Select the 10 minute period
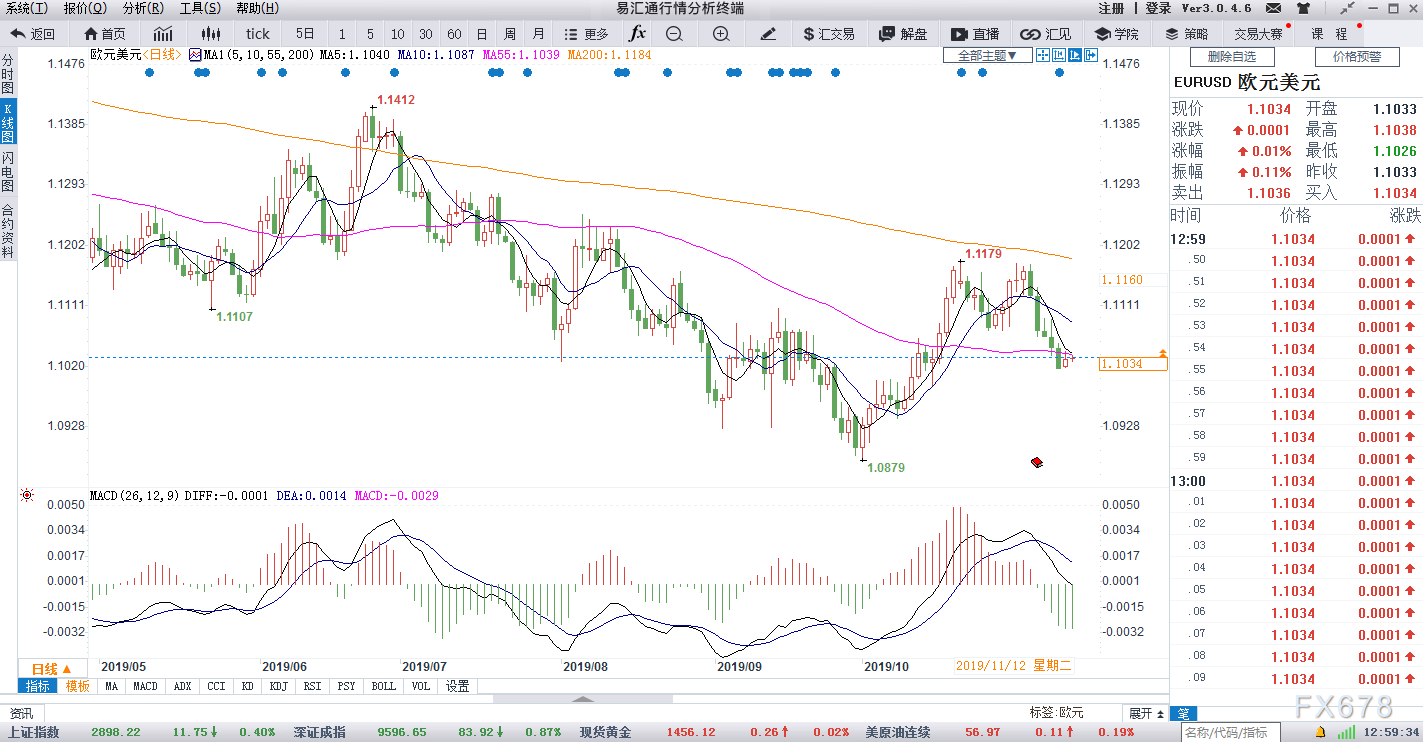The height and width of the screenshot is (742, 1423). [x=398, y=33]
